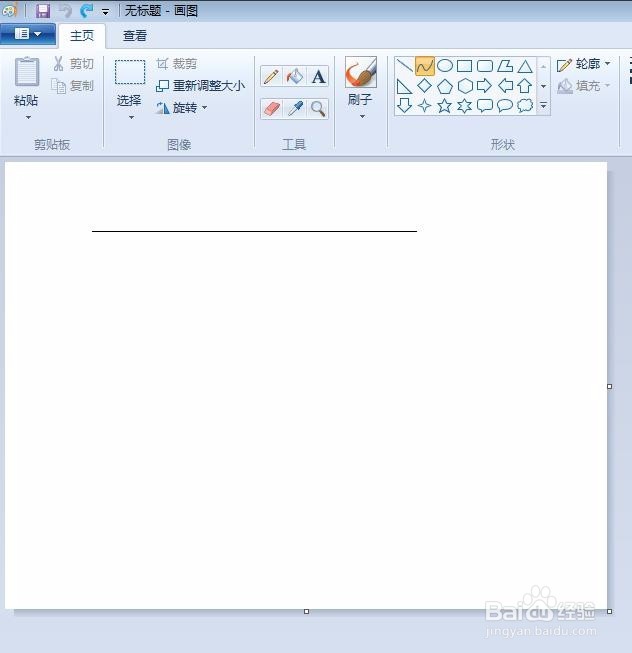Select the Magnifier tool
The image size is (632, 653).
point(318,109)
